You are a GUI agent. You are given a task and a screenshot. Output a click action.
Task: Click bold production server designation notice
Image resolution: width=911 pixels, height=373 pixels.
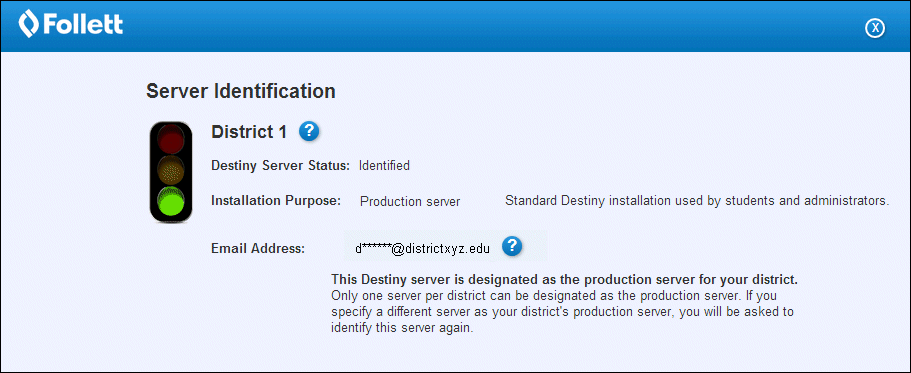point(565,278)
